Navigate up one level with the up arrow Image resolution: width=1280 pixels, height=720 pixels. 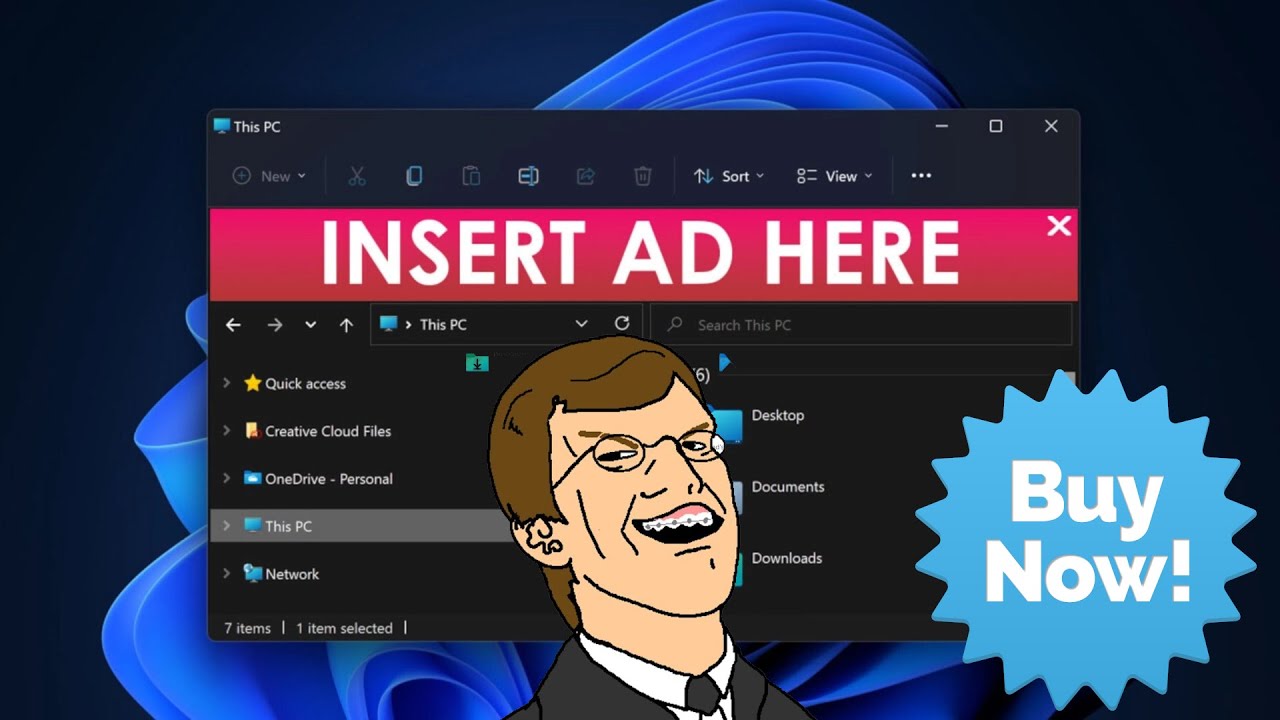click(x=346, y=324)
